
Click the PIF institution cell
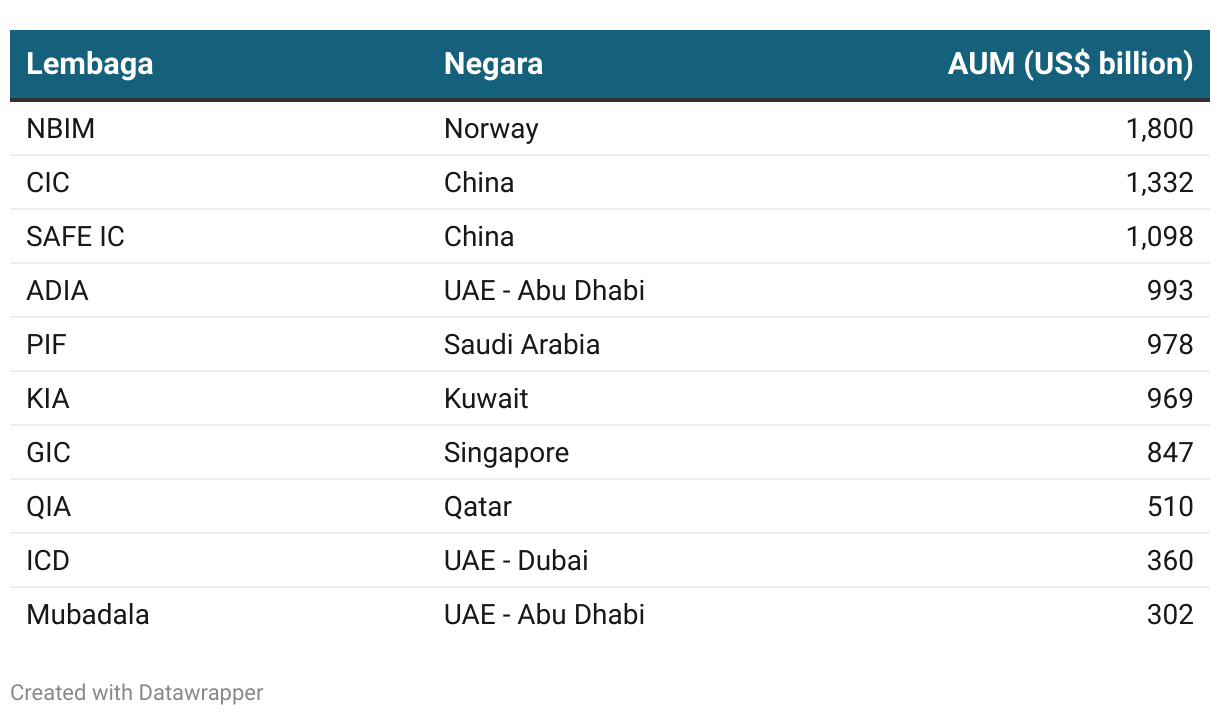pos(46,345)
